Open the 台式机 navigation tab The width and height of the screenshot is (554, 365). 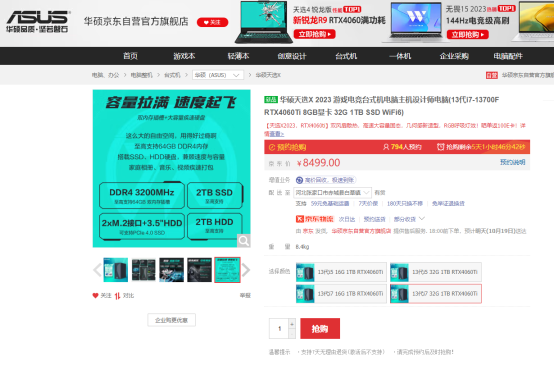coord(346,56)
